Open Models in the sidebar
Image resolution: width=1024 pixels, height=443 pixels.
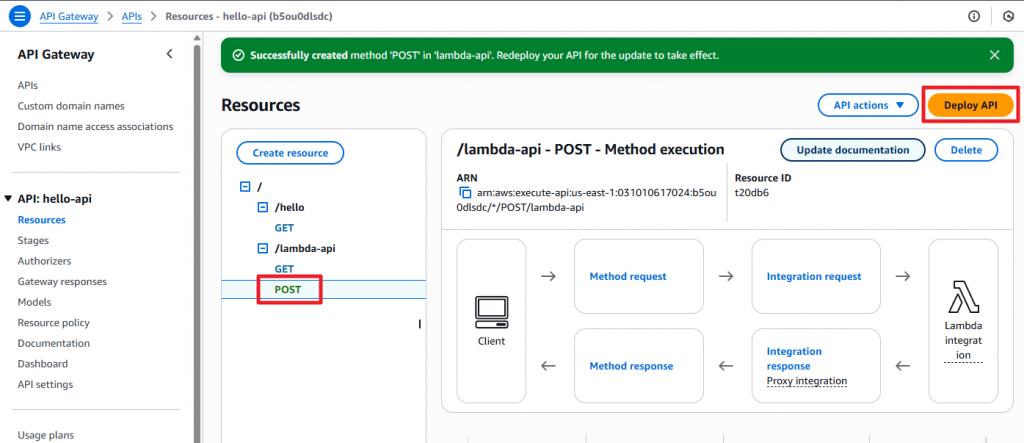(x=35, y=302)
